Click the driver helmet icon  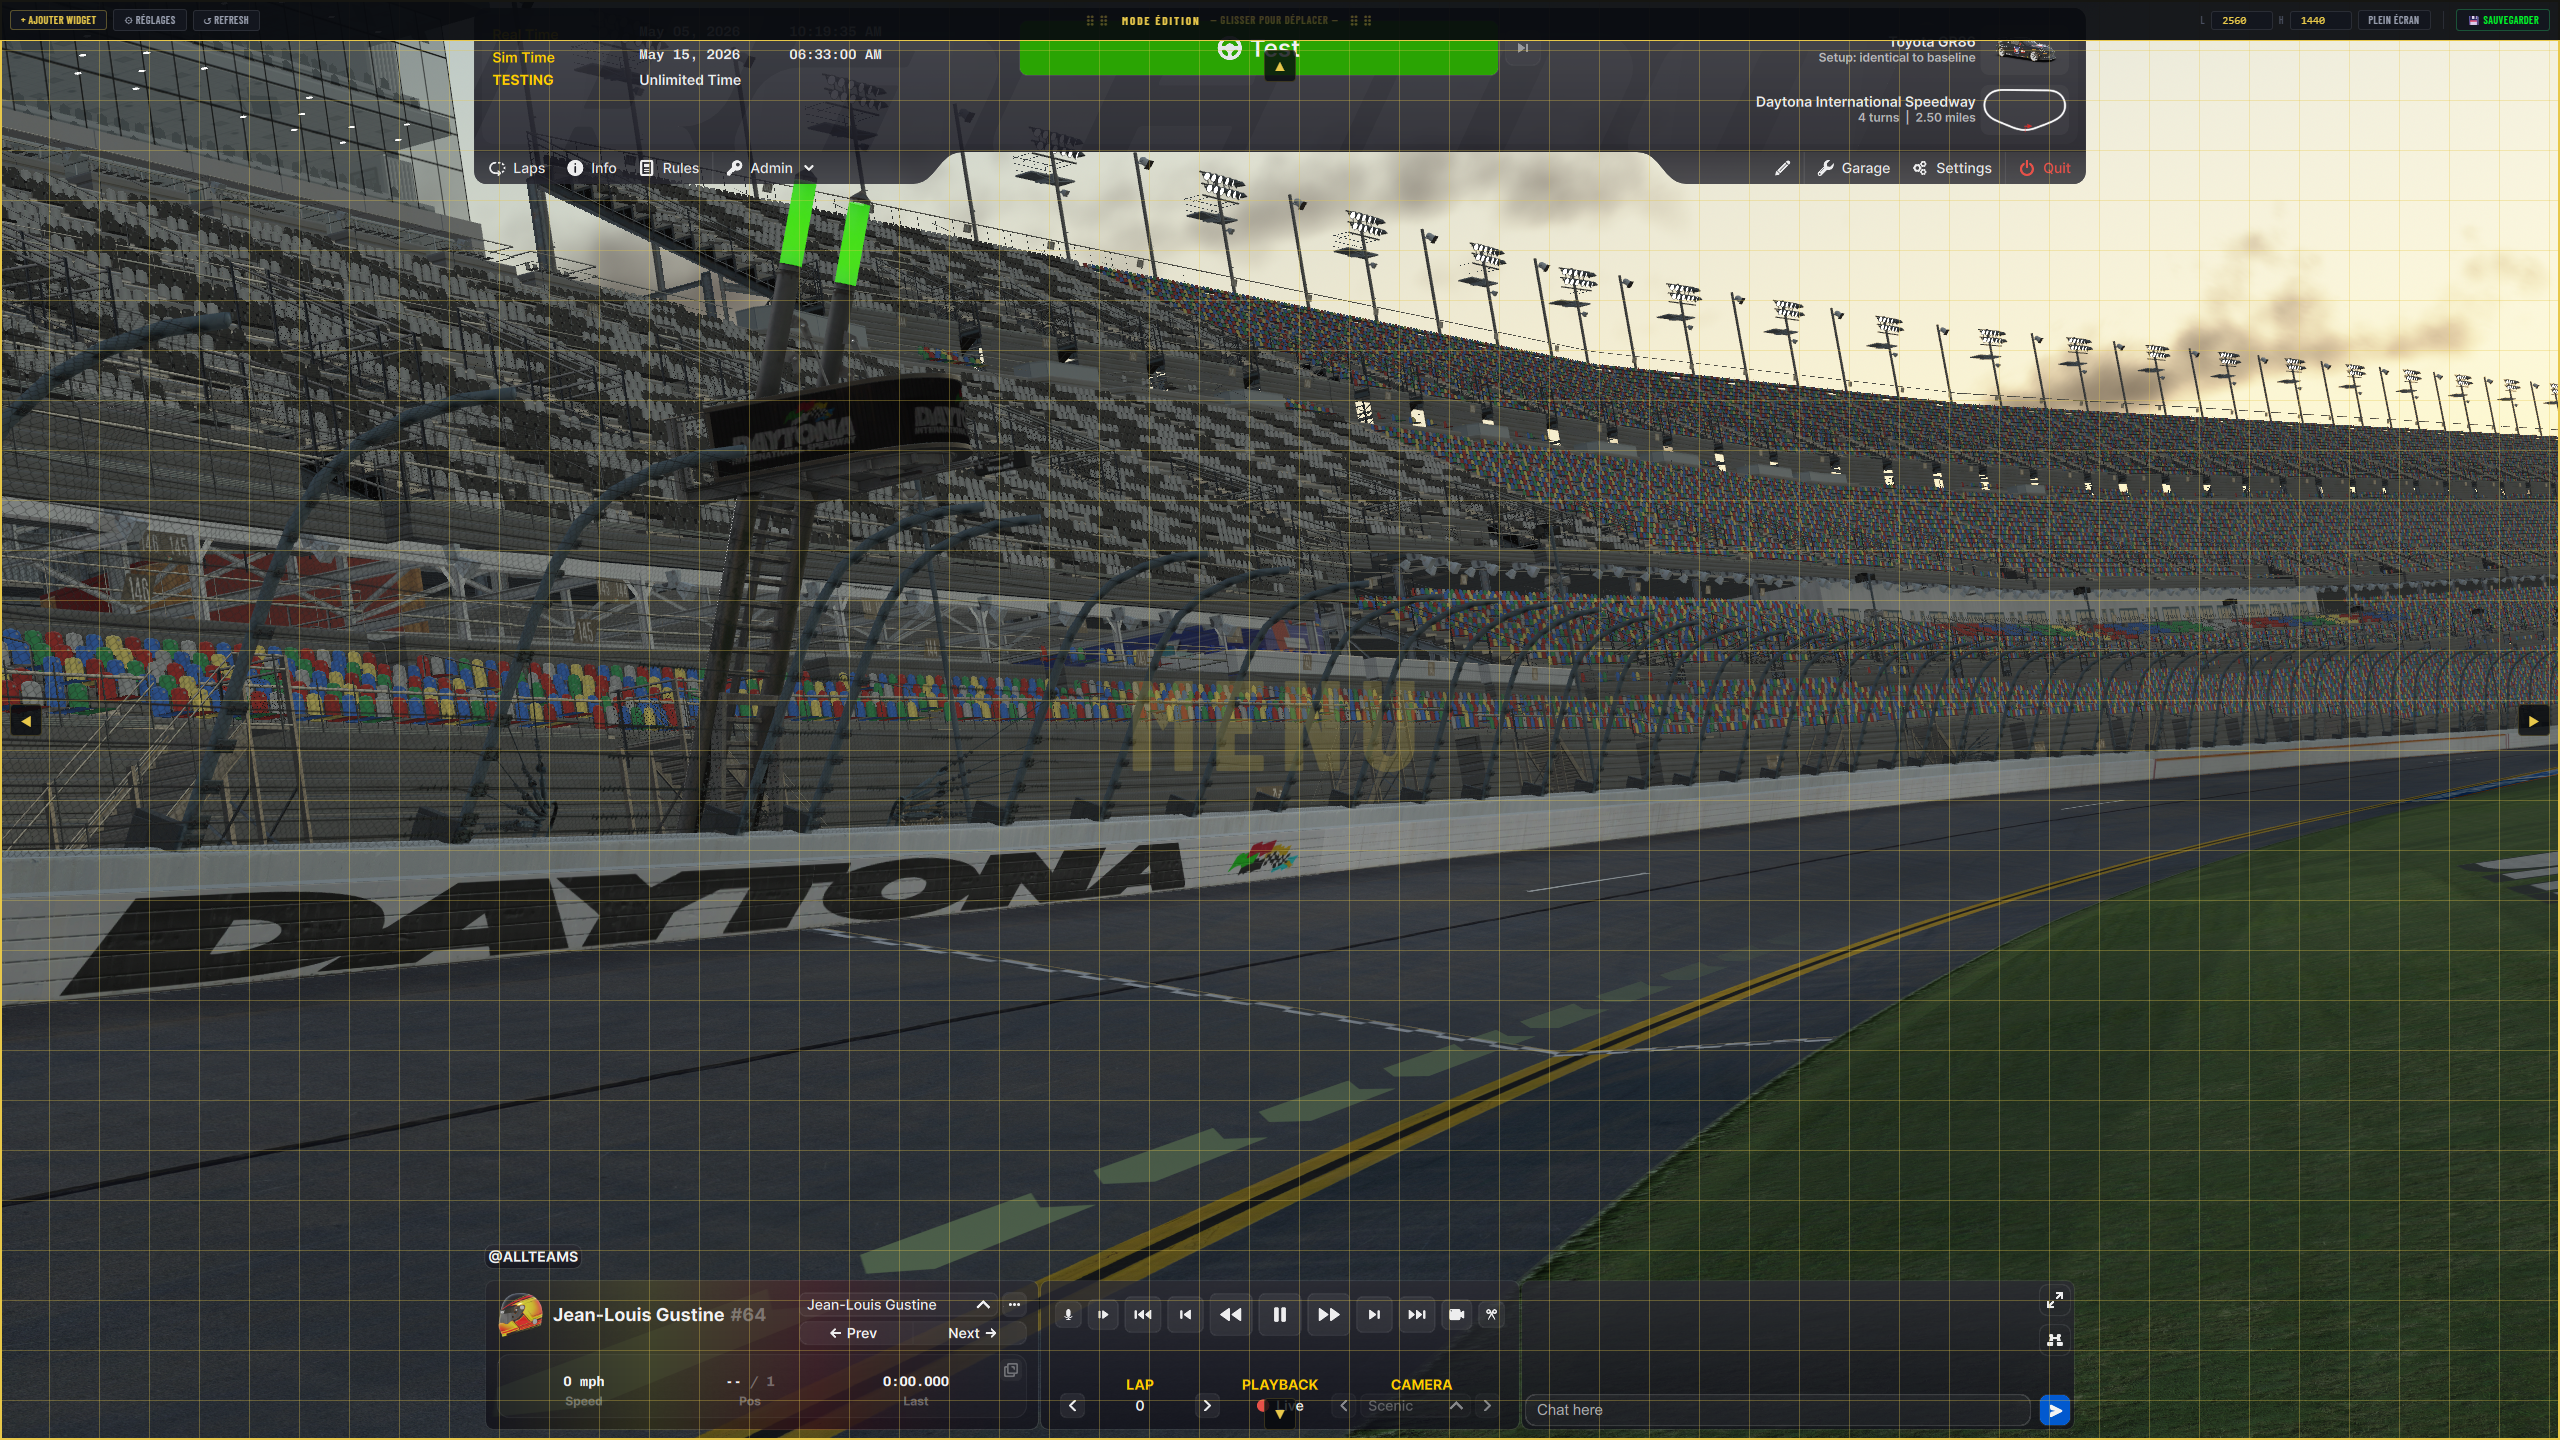pos(520,1315)
